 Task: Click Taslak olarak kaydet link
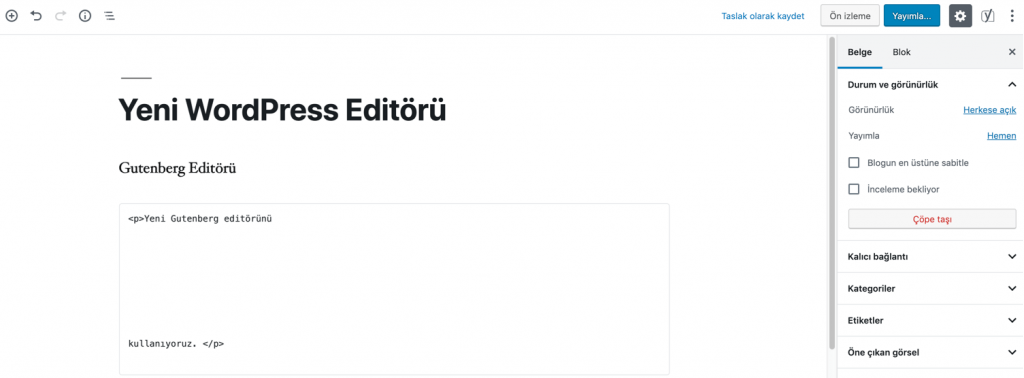click(x=763, y=16)
